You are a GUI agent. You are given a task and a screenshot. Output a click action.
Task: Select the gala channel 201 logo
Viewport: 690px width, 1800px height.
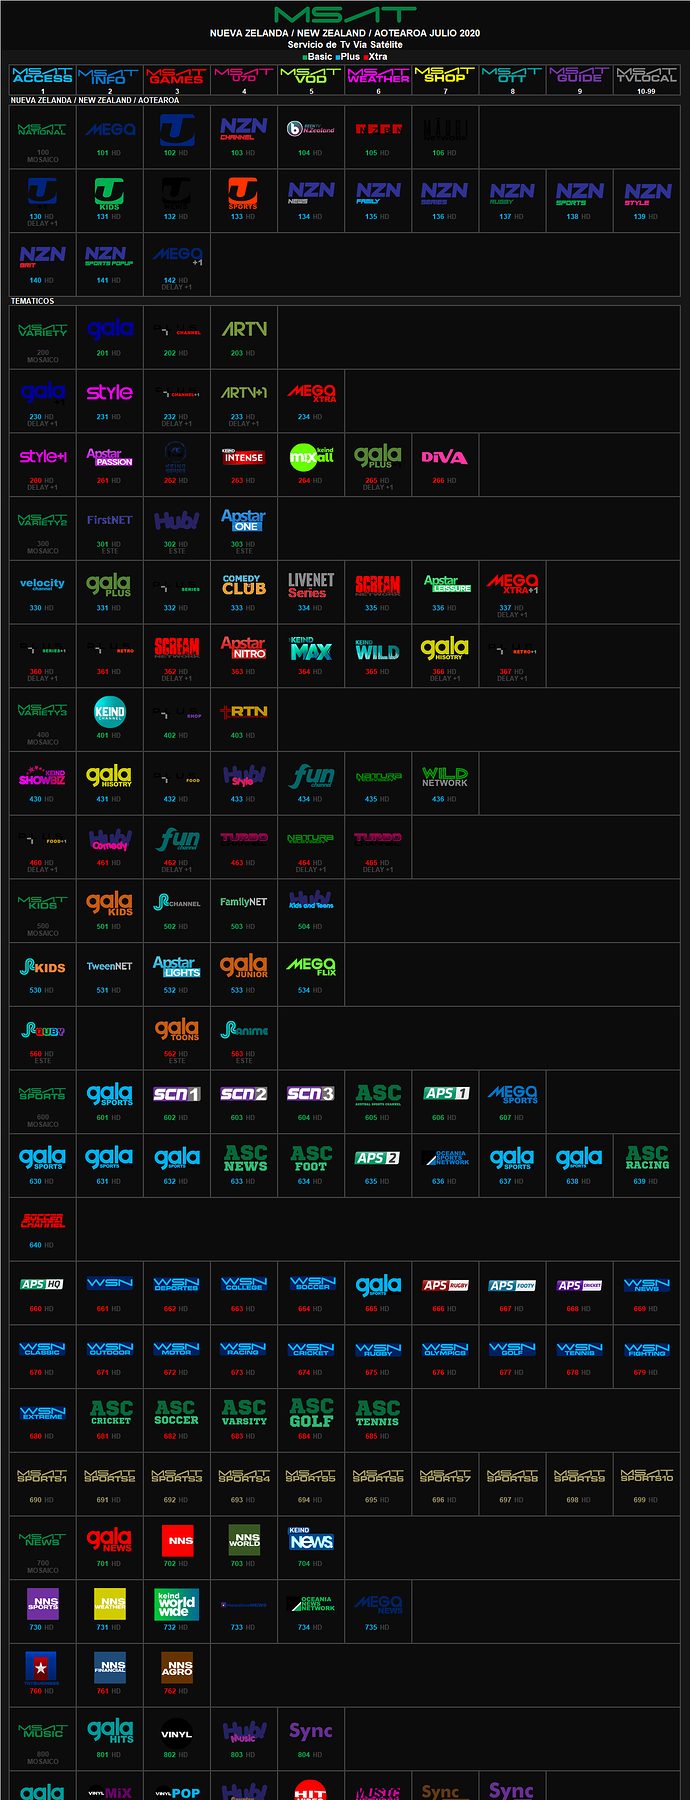click(110, 328)
